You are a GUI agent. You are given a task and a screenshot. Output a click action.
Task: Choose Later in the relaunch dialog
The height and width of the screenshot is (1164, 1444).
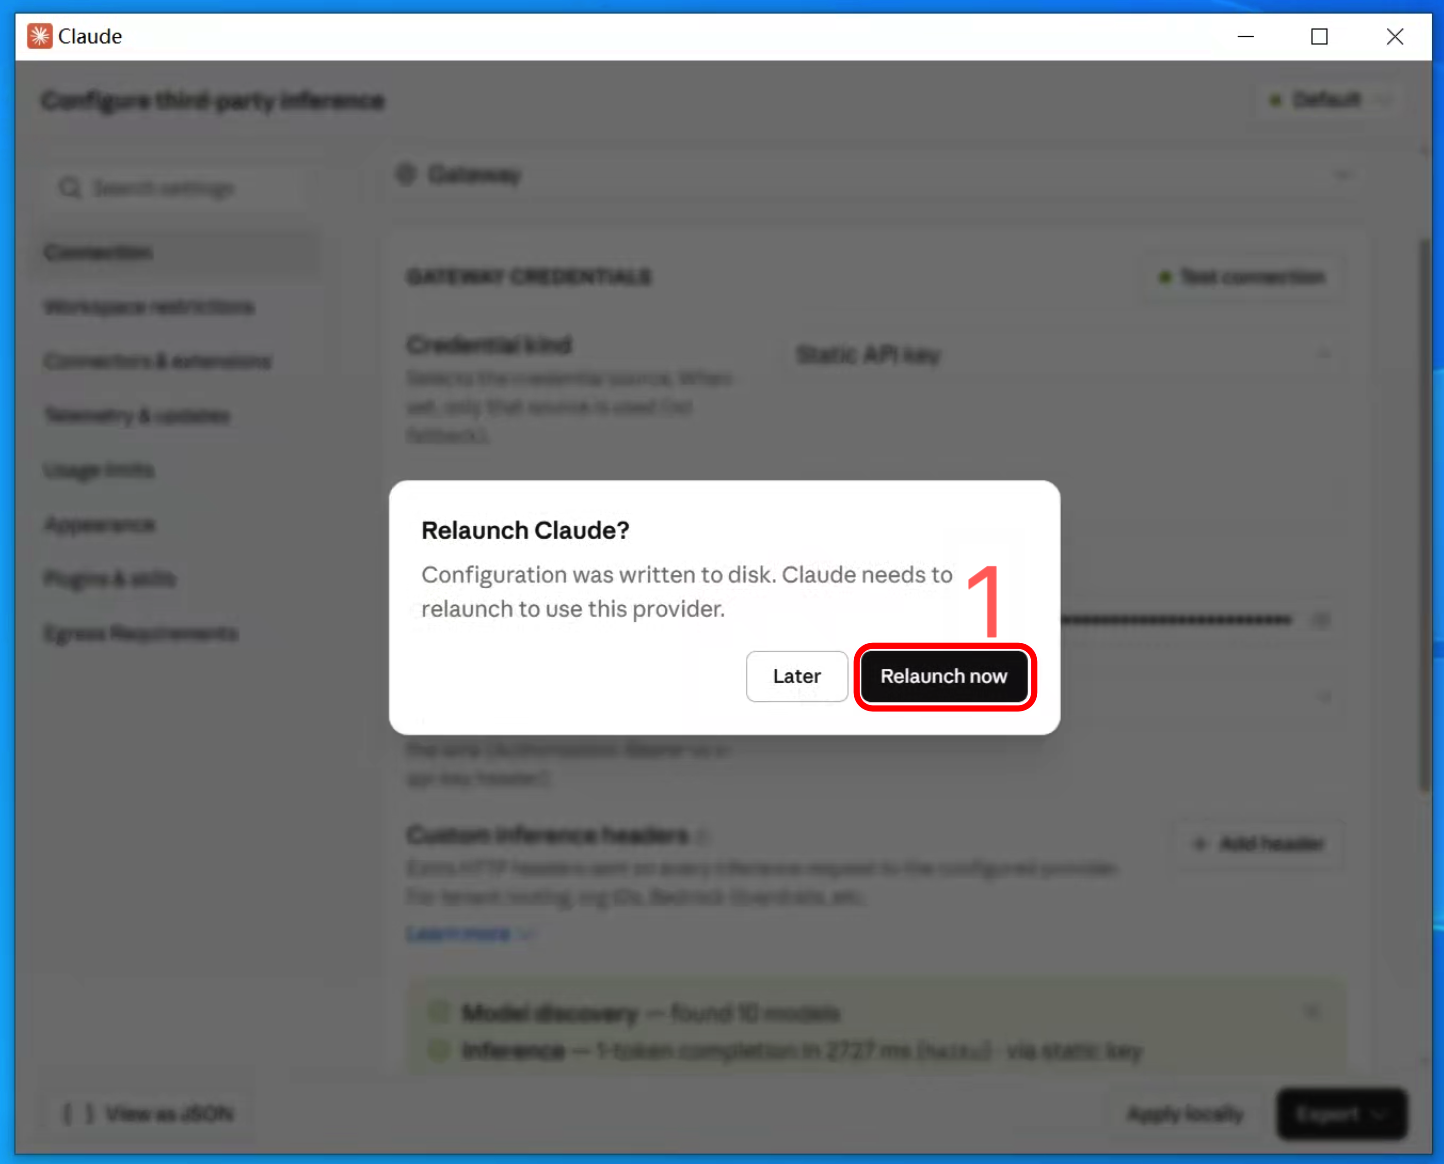[797, 676]
